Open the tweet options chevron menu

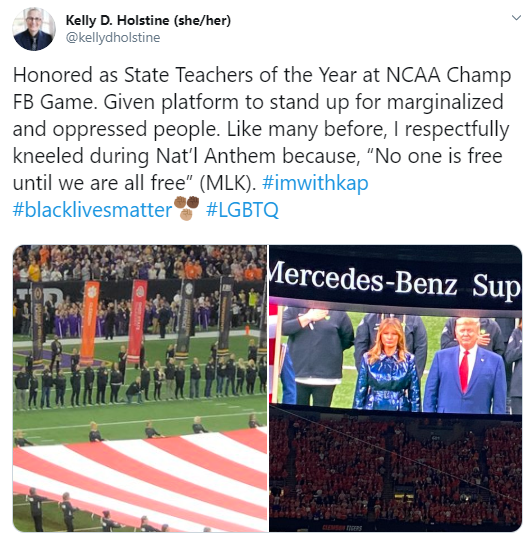click(x=516, y=18)
